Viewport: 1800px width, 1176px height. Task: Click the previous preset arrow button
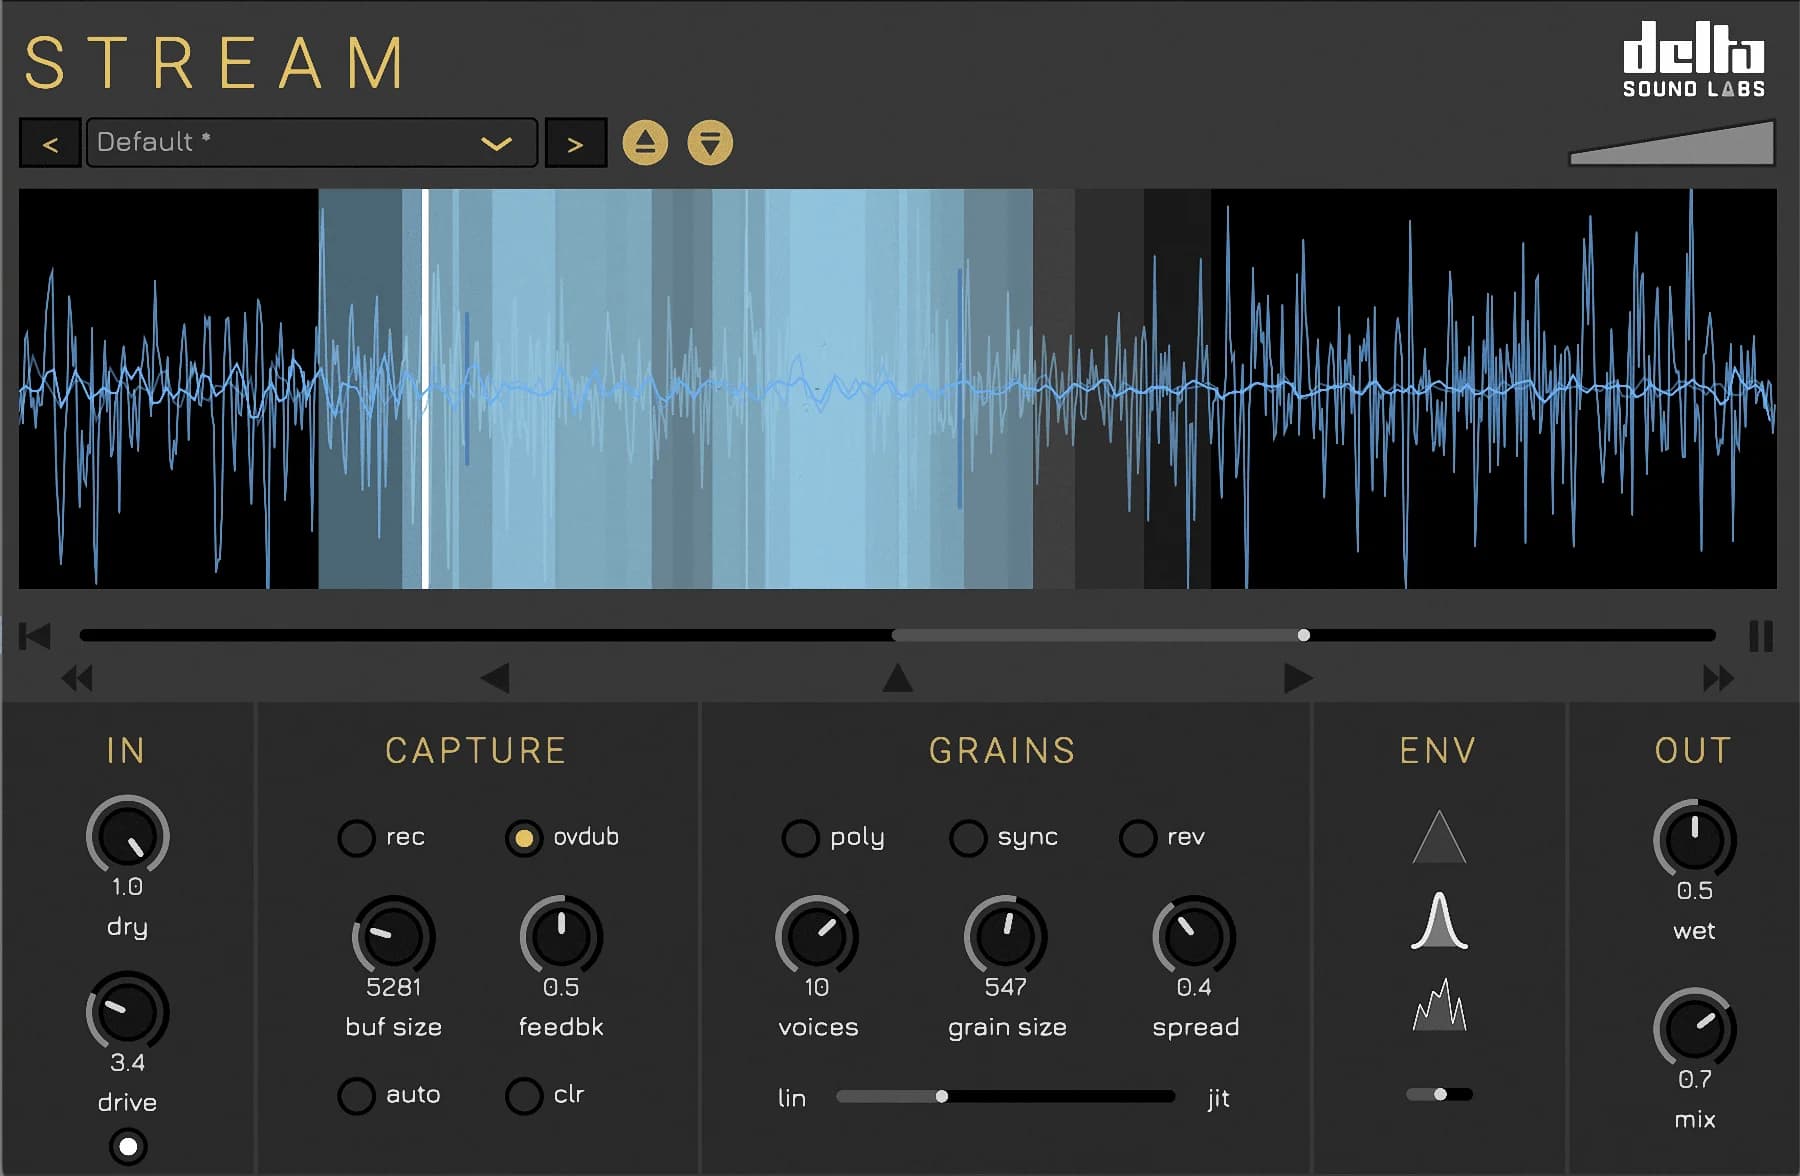click(x=50, y=142)
